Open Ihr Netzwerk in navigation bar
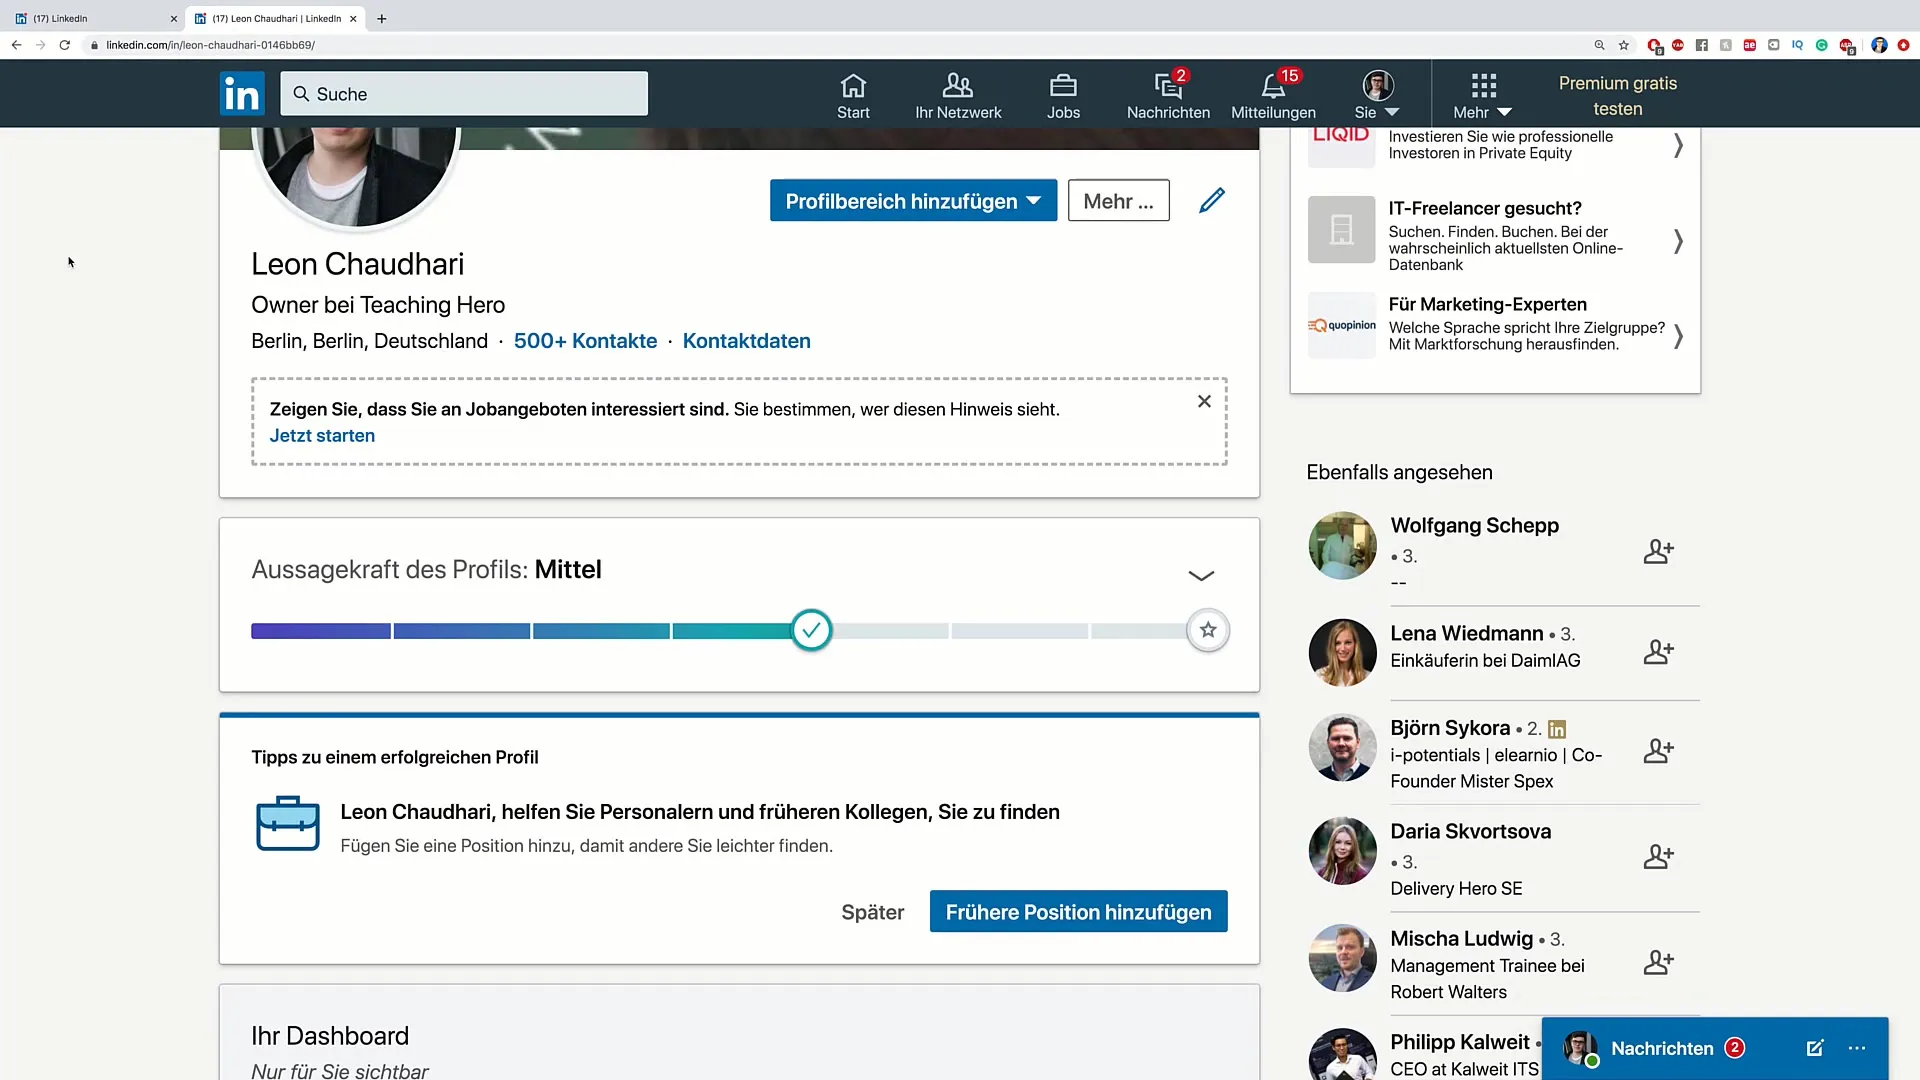 (x=958, y=95)
